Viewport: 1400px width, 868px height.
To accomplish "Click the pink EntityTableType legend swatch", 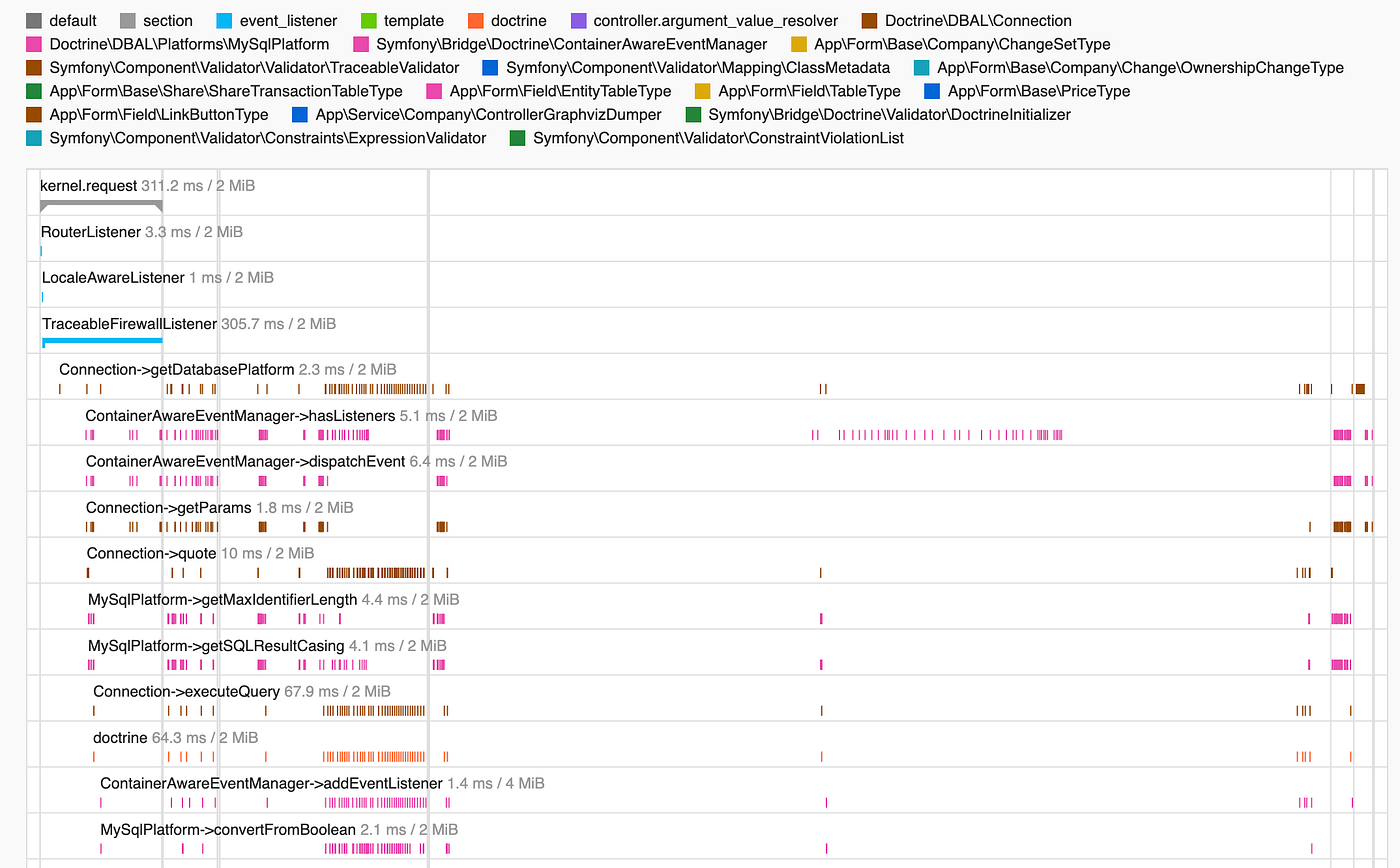I will click(435, 91).
